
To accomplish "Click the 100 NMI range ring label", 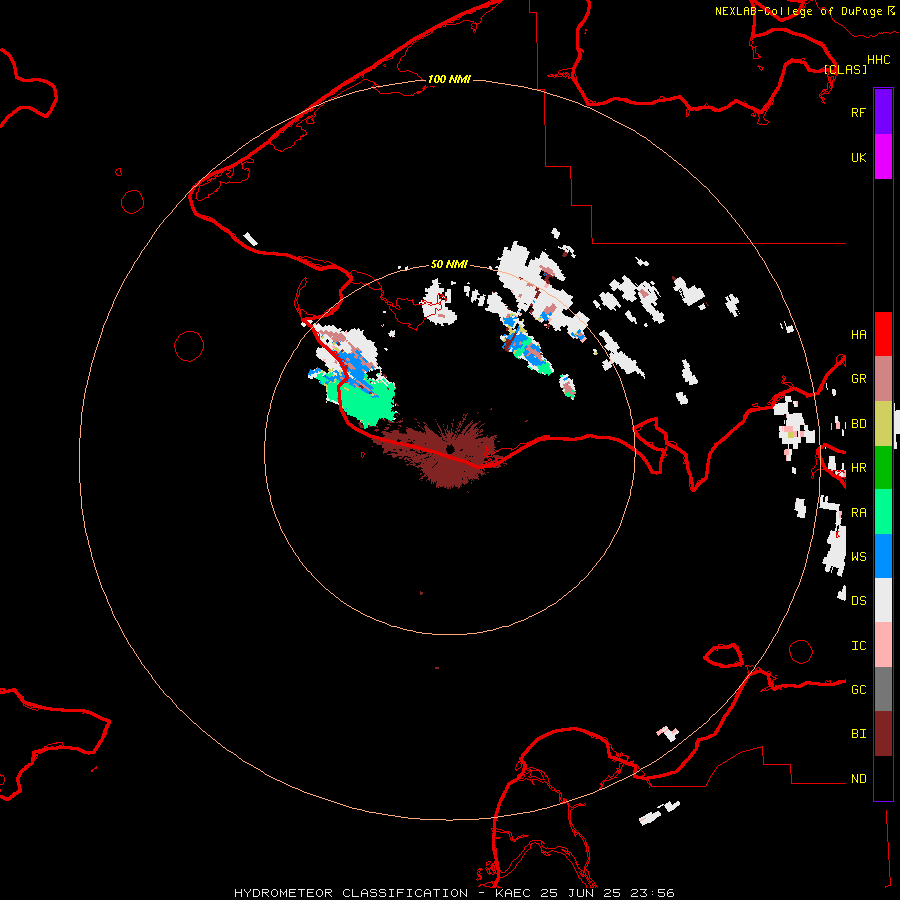I will (x=449, y=79).
